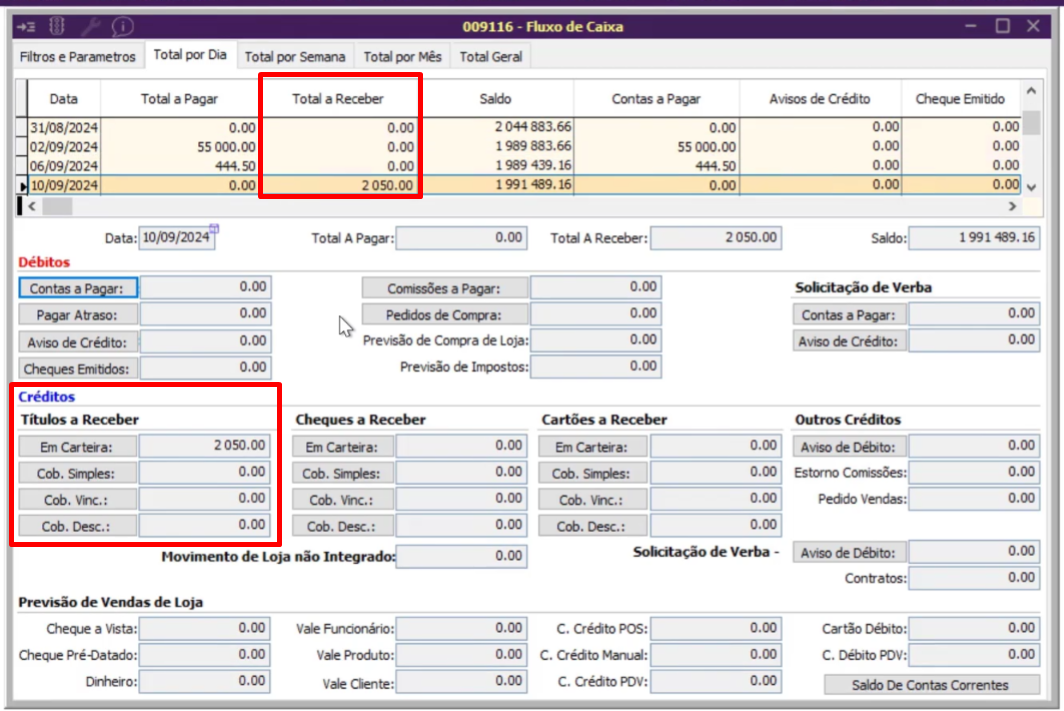Click the Cheque a Vista value field
The image size is (1064, 711).
pyautogui.click(x=205, y=629)
